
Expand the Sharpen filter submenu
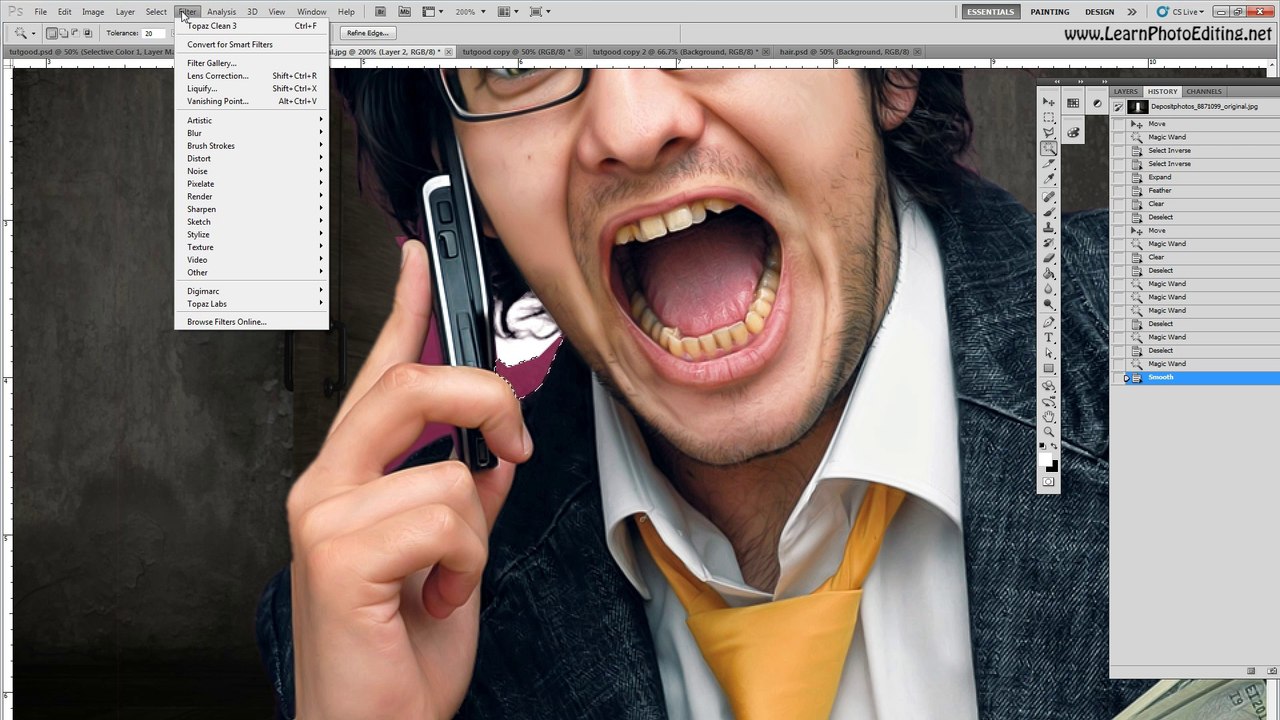(251, 209)
